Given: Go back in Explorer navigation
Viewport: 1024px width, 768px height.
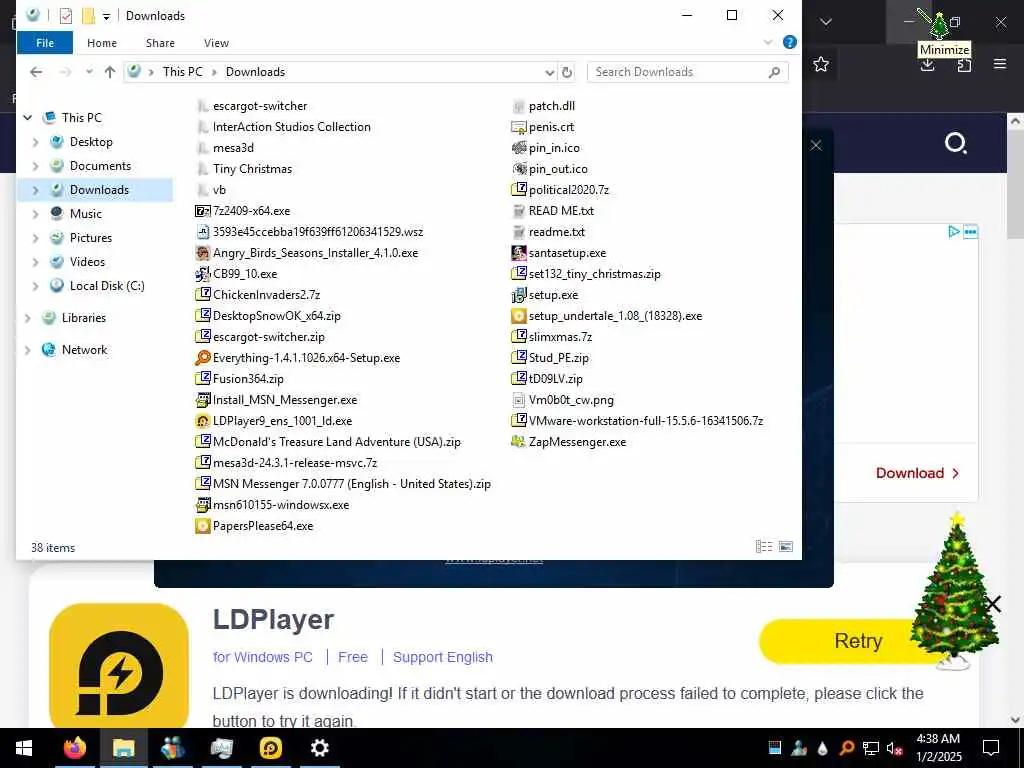Looking at the screenshot, I should (36, 72).
